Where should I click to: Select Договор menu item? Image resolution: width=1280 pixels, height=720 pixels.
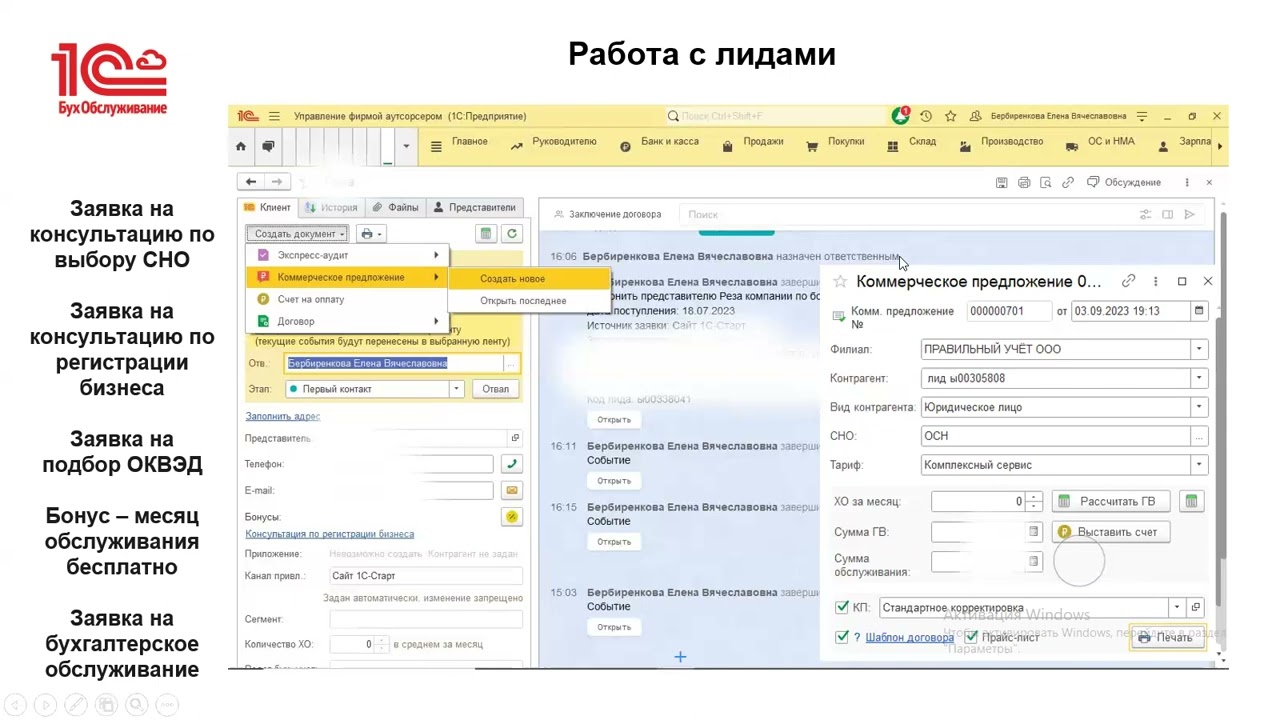pyautogui.click(x=348, y=321)
